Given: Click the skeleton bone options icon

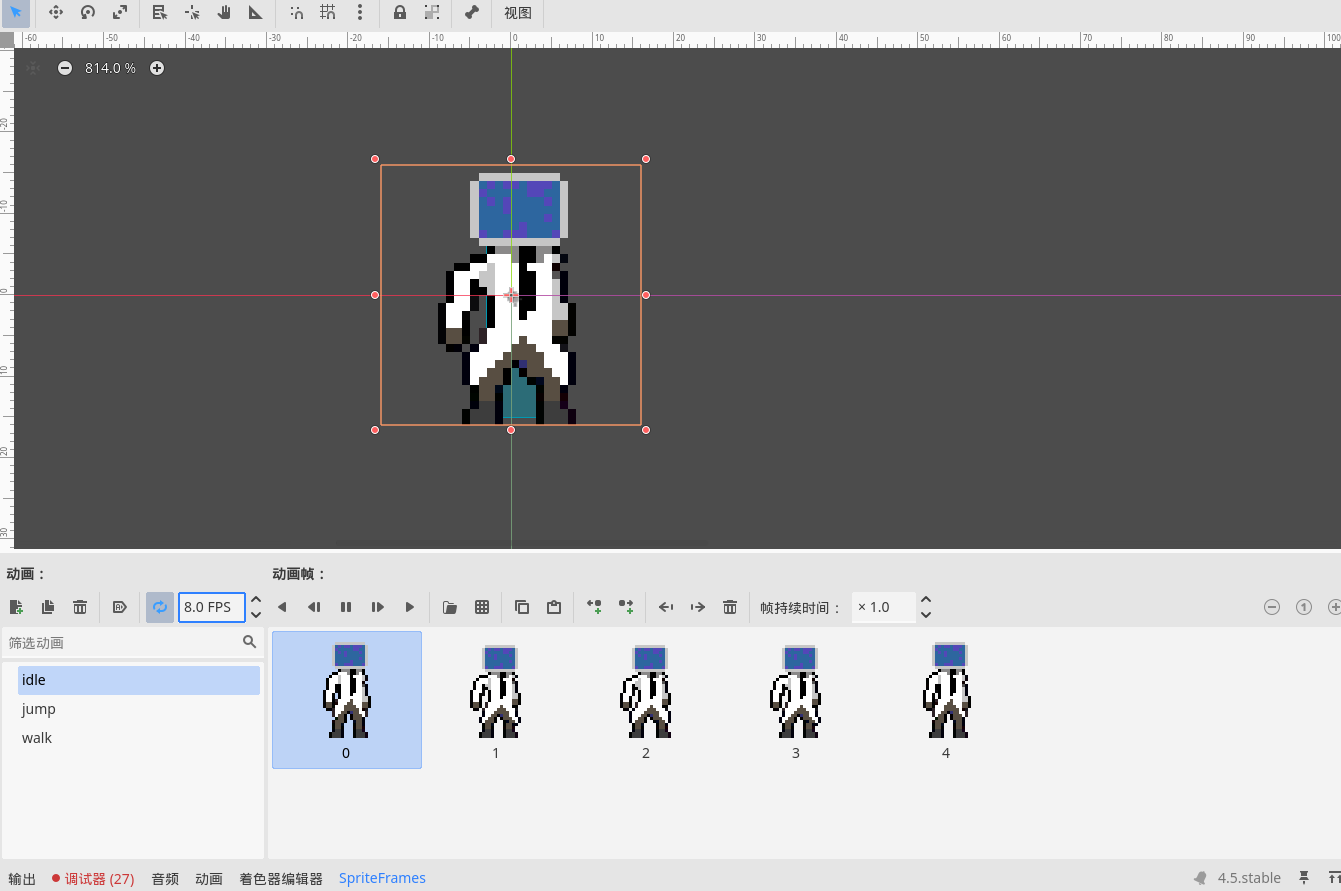Looking at the screenshot, I should [x=472, y=13].
